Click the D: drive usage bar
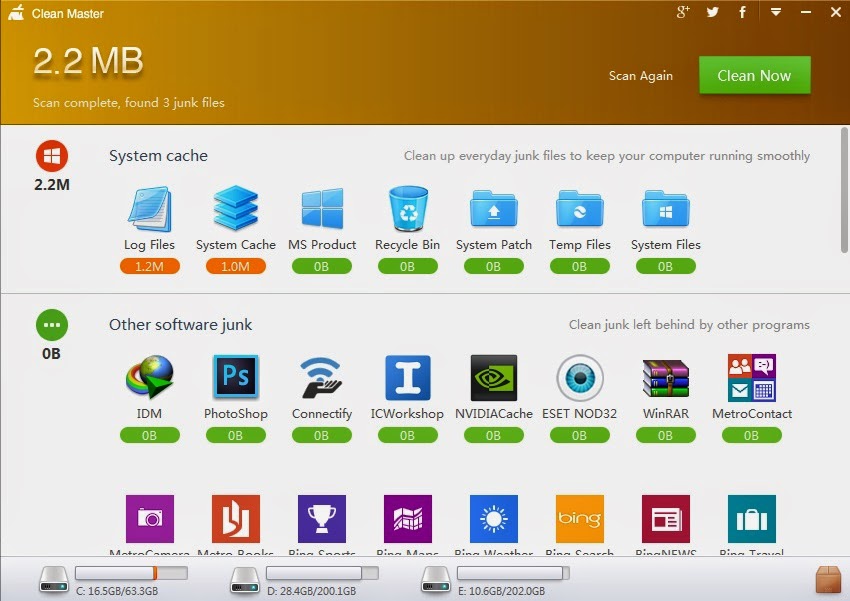The height and width of the screenshot is (601, 850). 322,573
